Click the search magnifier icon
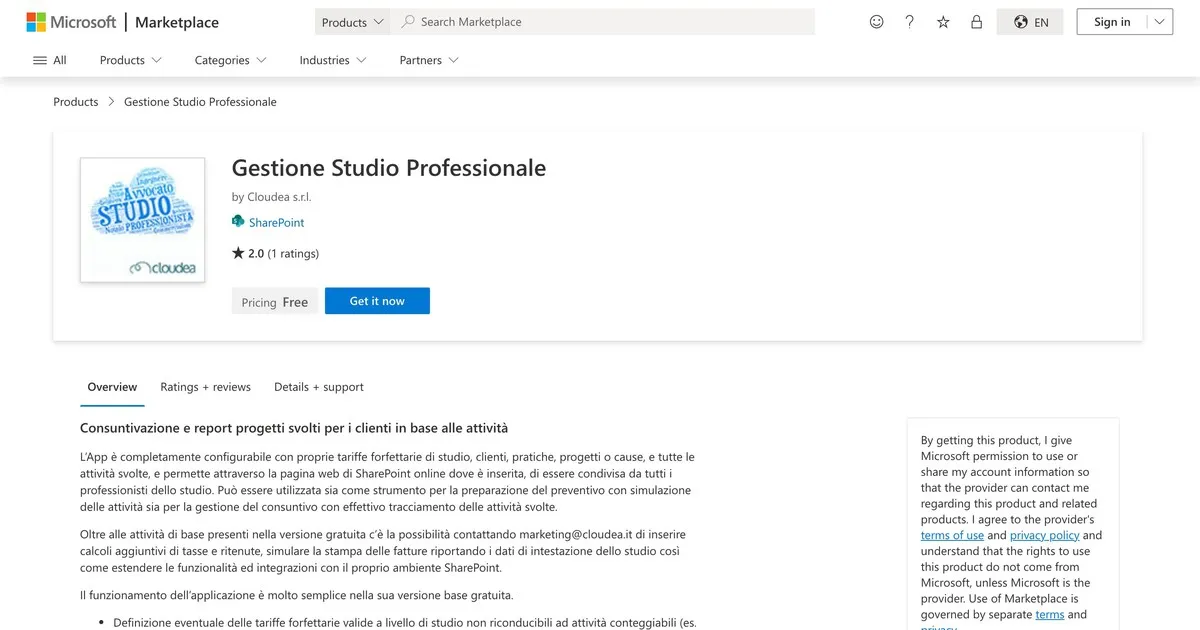The image size is (1200, 630). click(x=407, y=21)
